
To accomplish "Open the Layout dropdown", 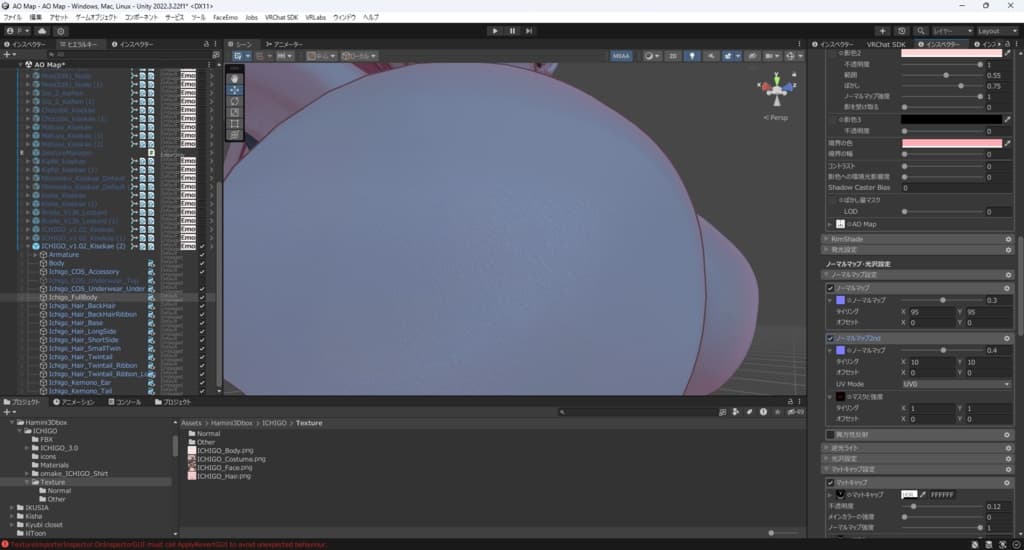I will [x=997, y=31].
